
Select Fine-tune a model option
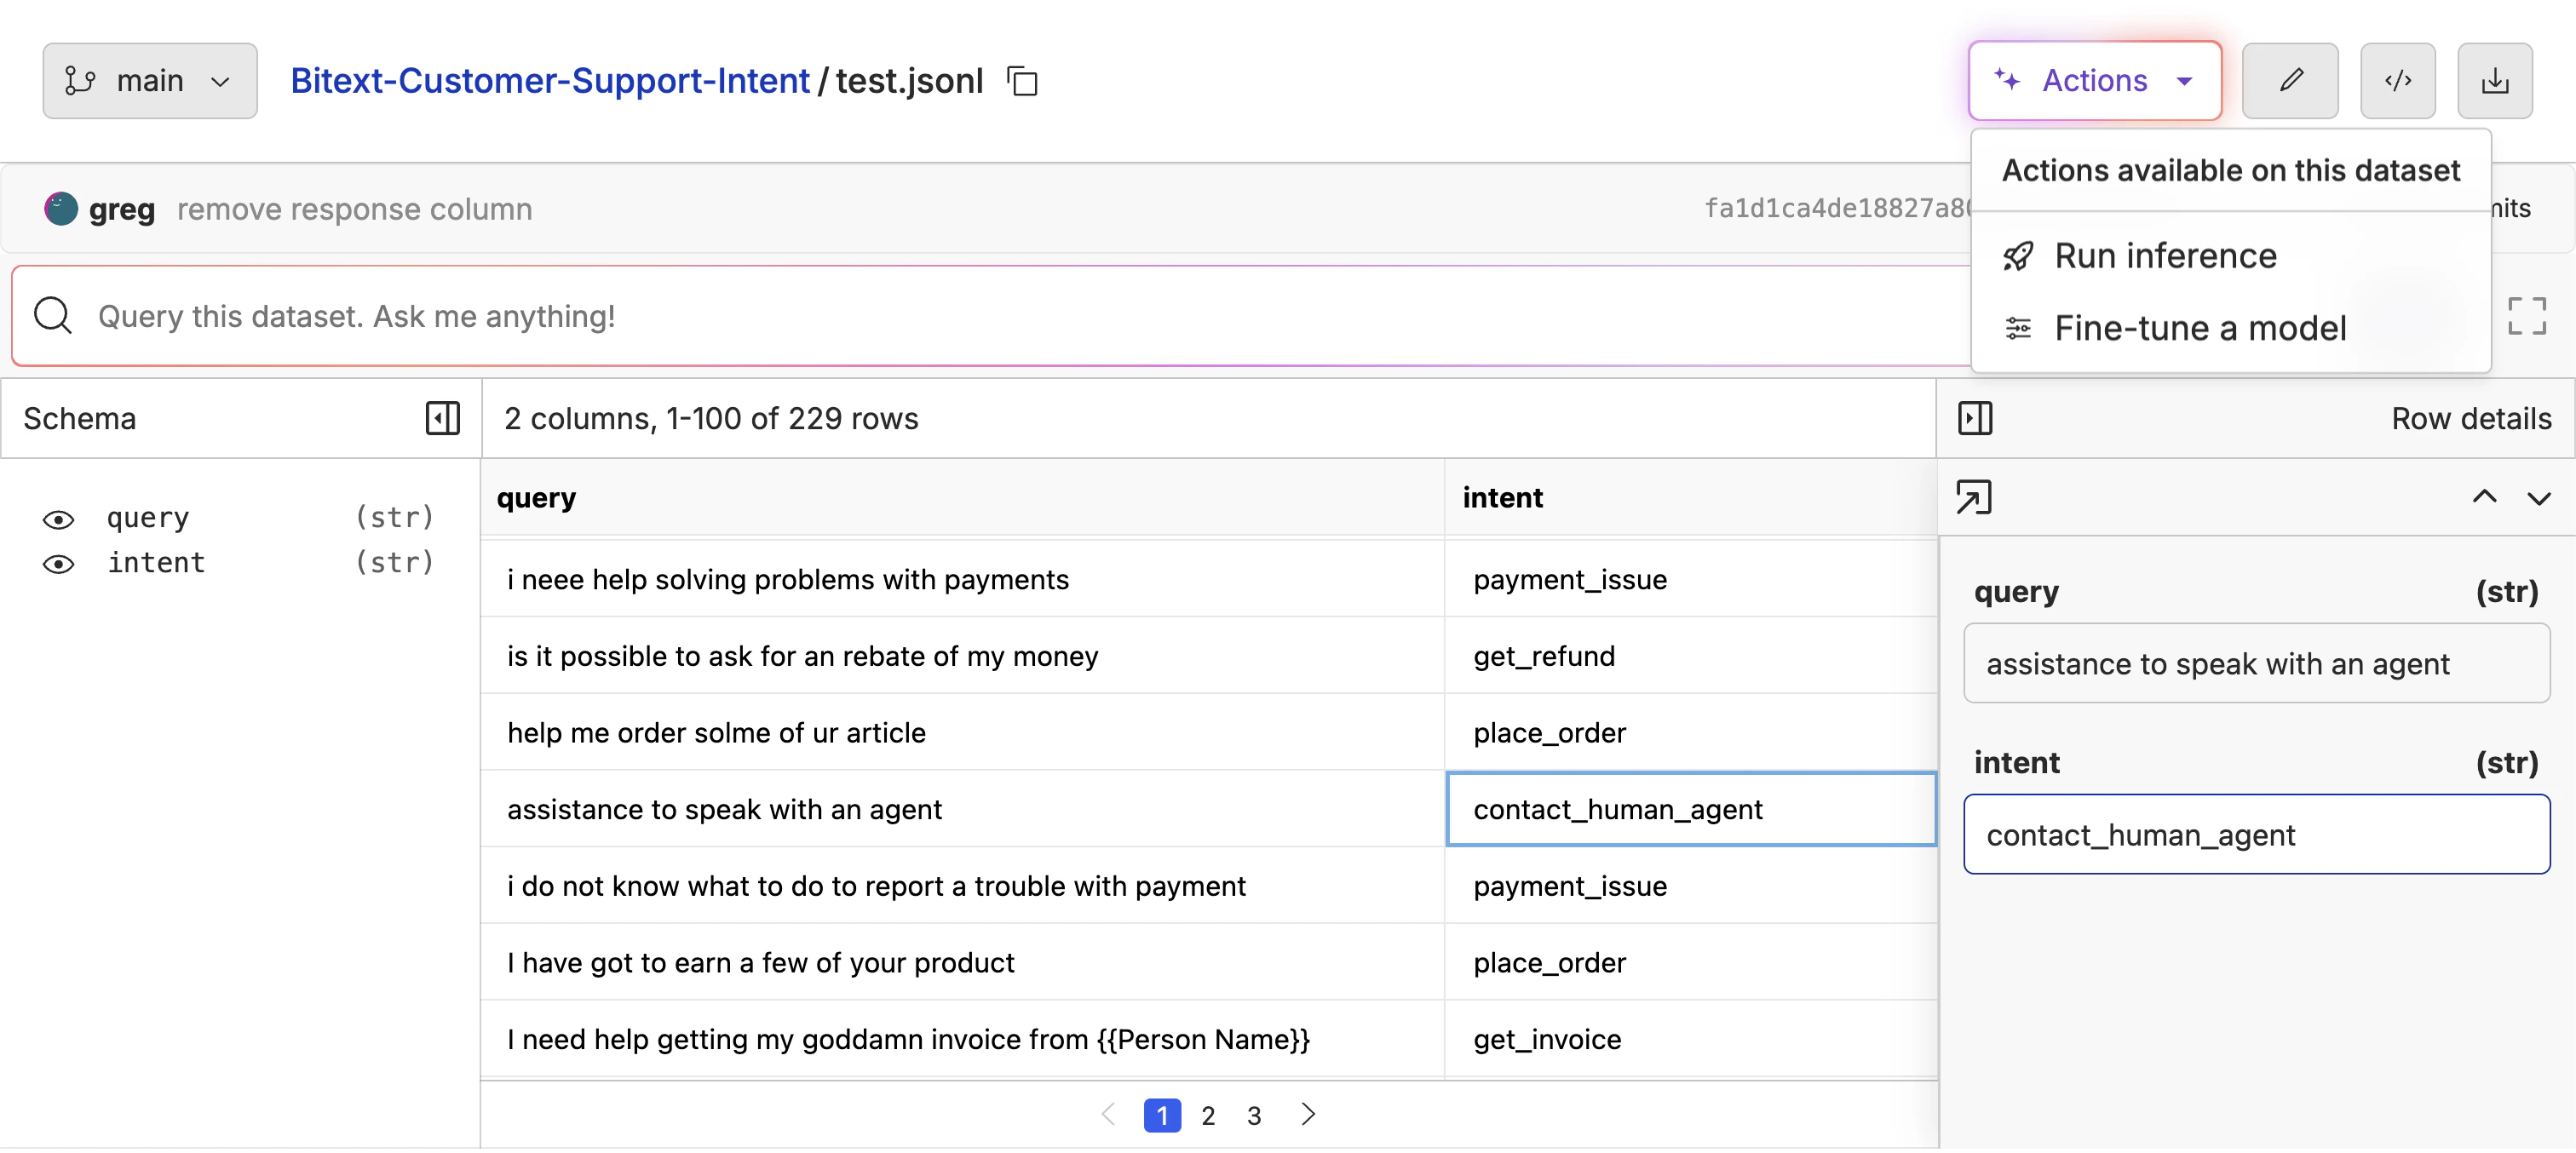(x=2199, y=328)
